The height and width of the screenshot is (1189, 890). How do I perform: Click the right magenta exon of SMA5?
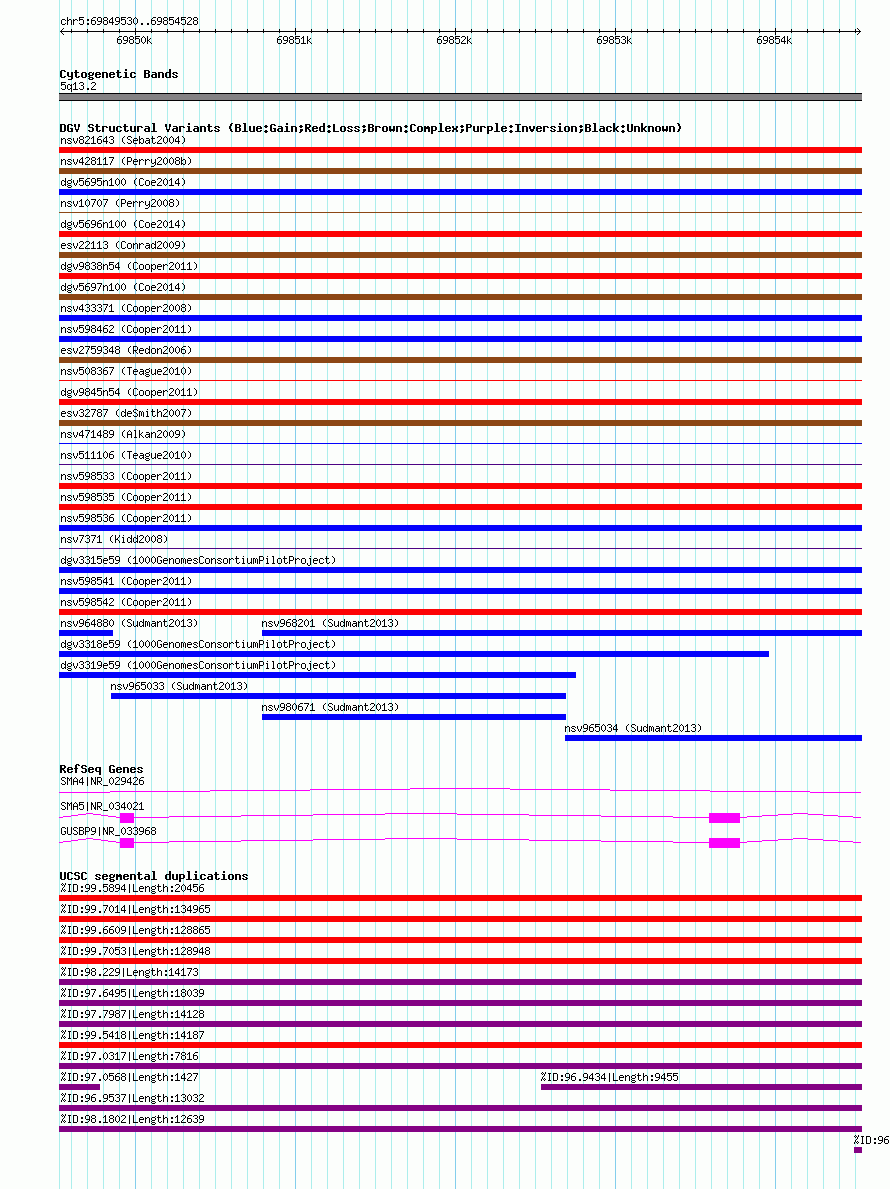pos(724,817)
